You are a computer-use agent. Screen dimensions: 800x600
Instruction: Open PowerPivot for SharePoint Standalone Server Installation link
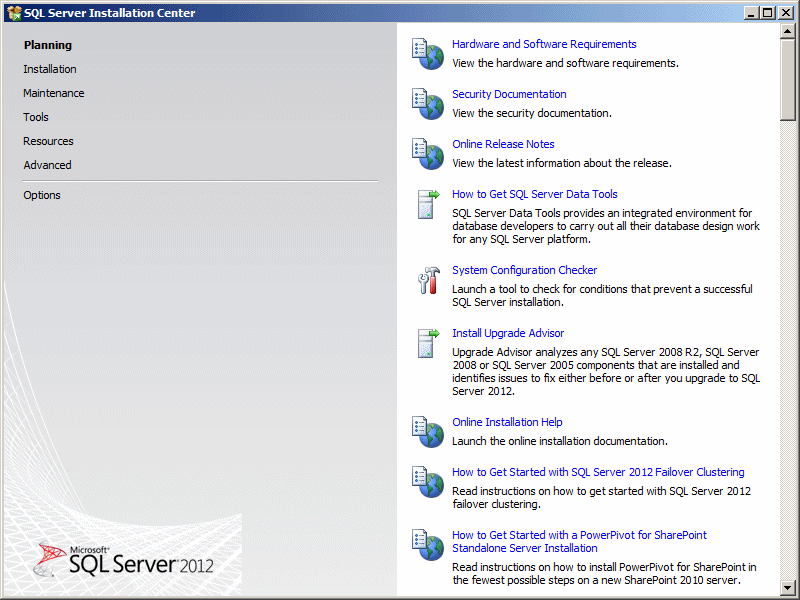(579, 541)
